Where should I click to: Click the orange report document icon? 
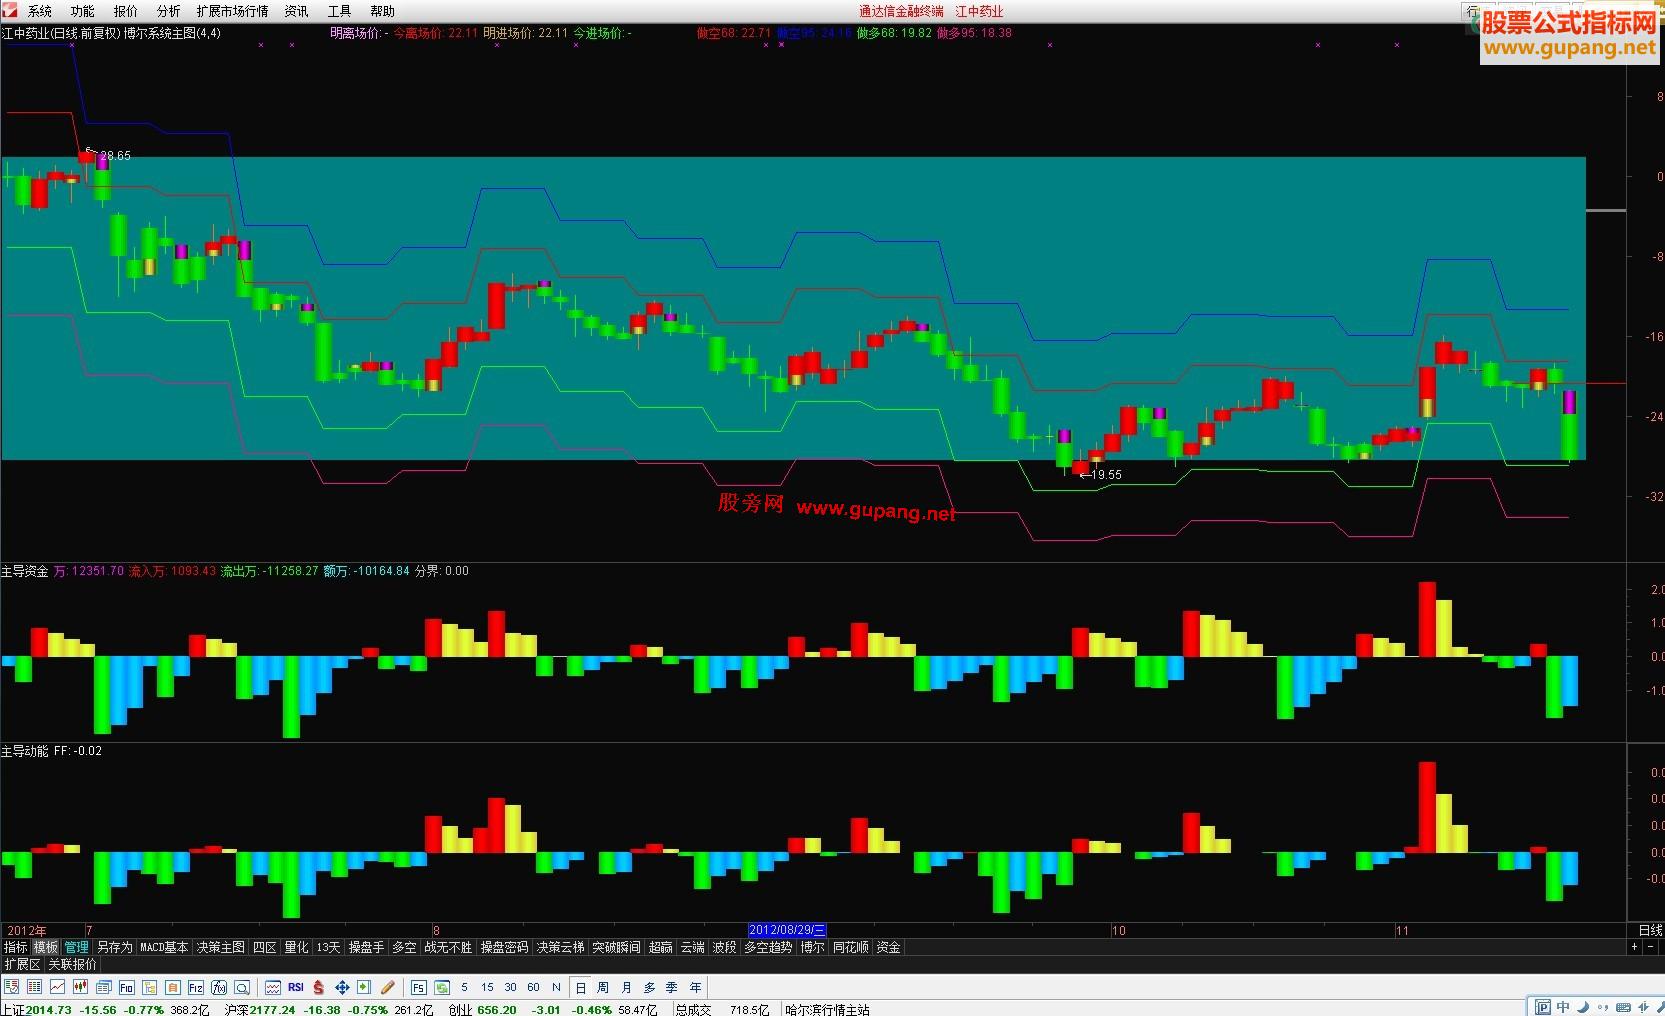(172, 987)
